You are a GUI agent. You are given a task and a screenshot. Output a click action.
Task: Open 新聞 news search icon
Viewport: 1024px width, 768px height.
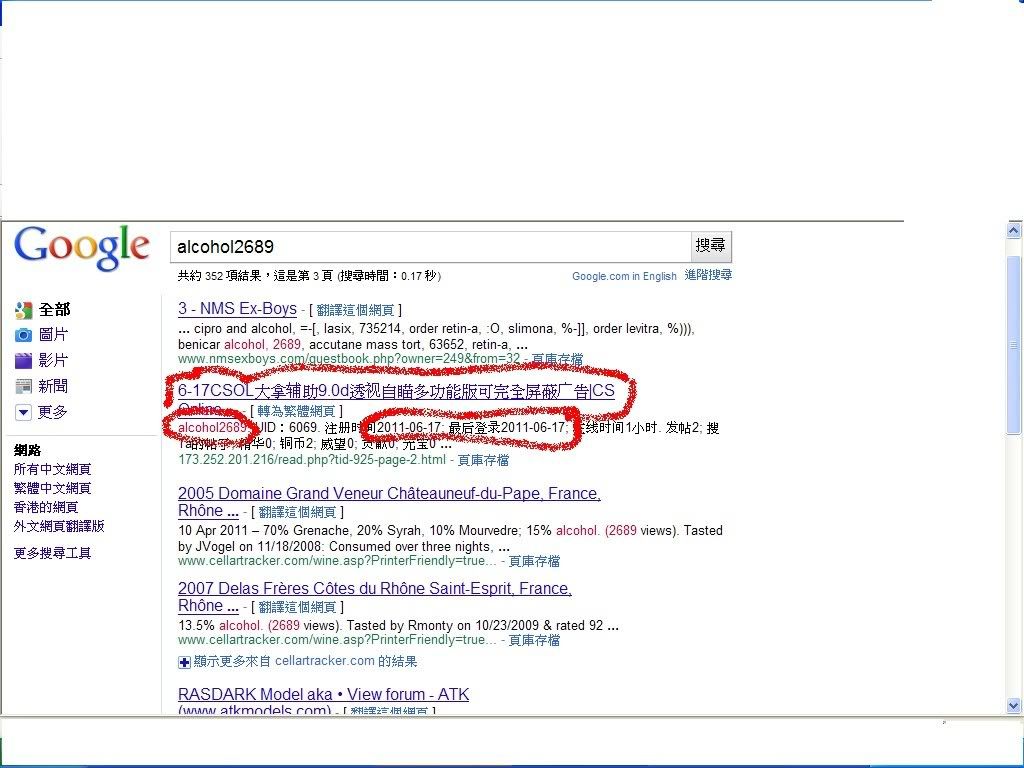(x=24, y=387)
